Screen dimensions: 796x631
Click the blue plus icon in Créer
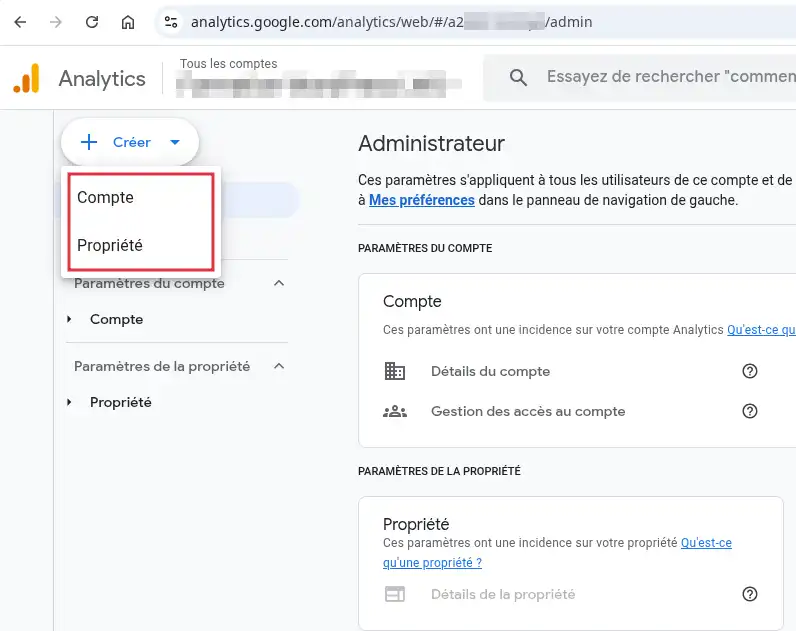(x=89, y=142)
